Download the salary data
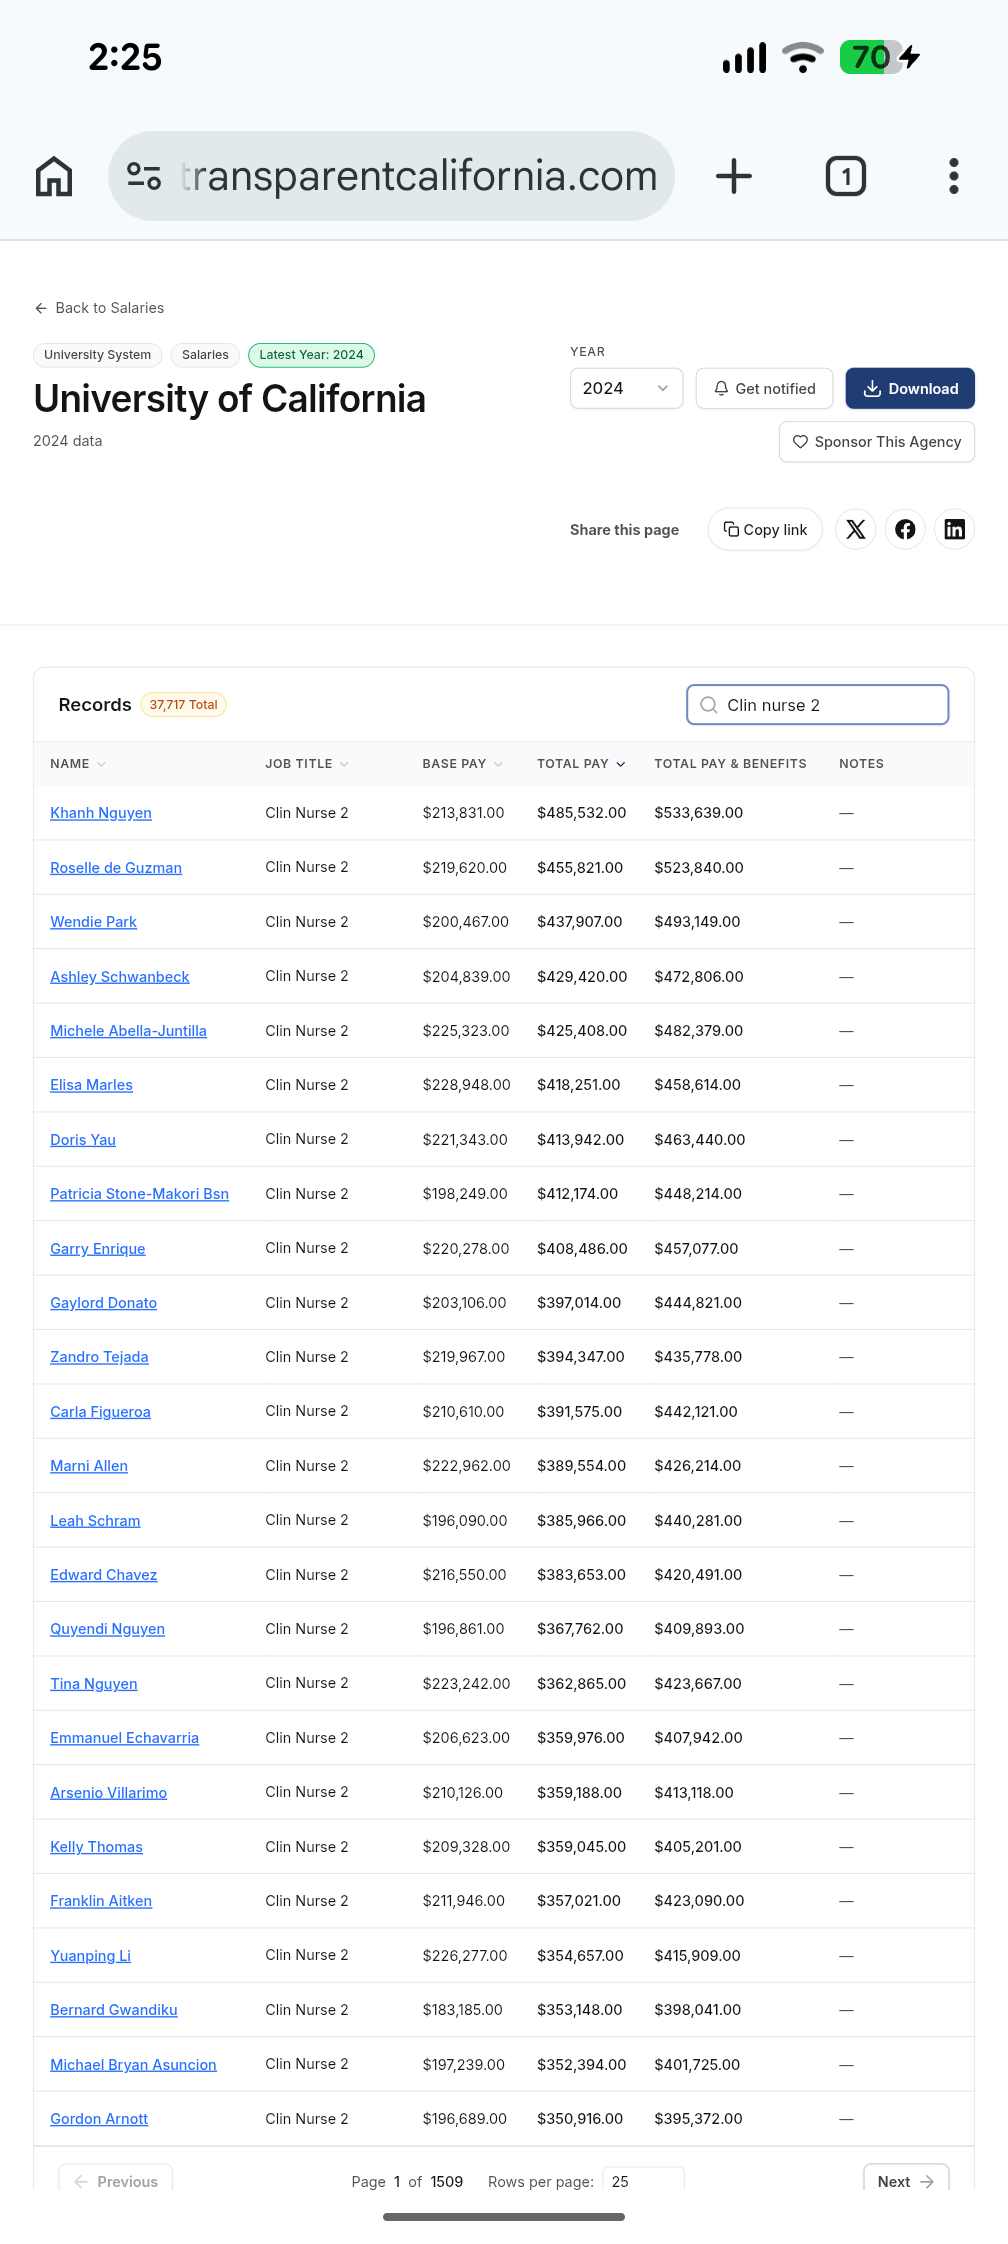The image size is (1008, 2244). click(x=910, y=388)
